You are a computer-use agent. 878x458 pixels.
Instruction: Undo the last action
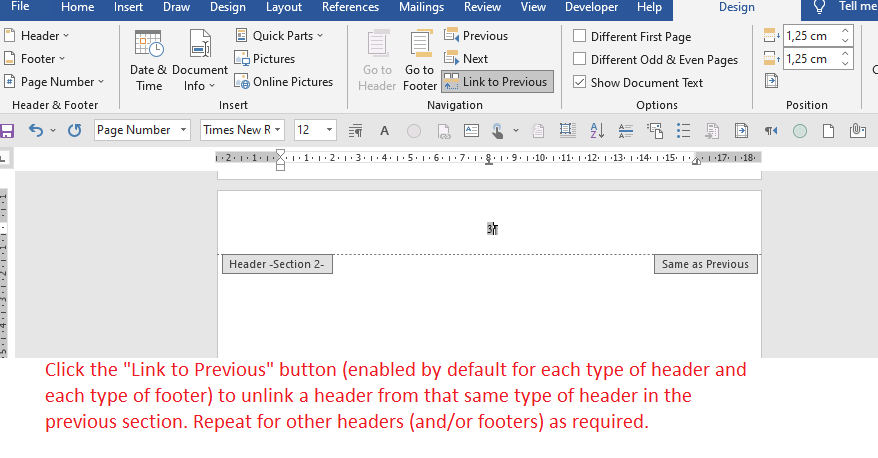[x=36, y=130]
